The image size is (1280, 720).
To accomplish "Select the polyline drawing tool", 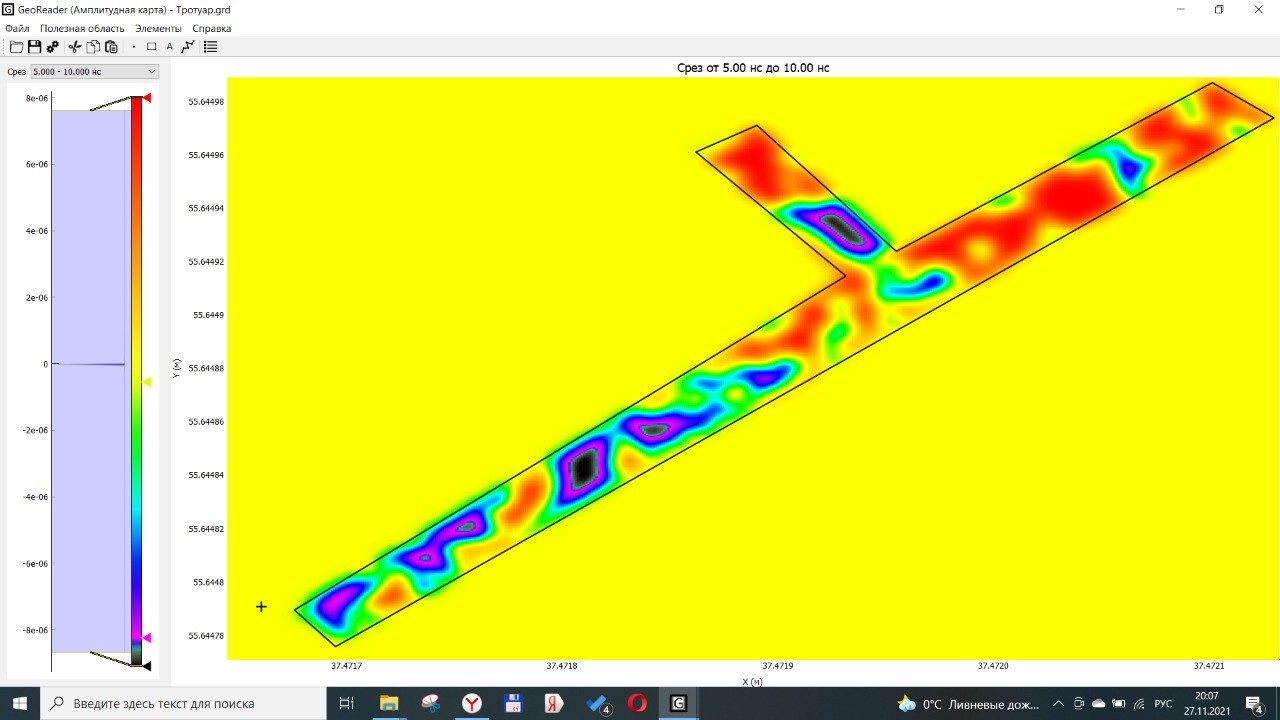I will click(x=188, y=47).
